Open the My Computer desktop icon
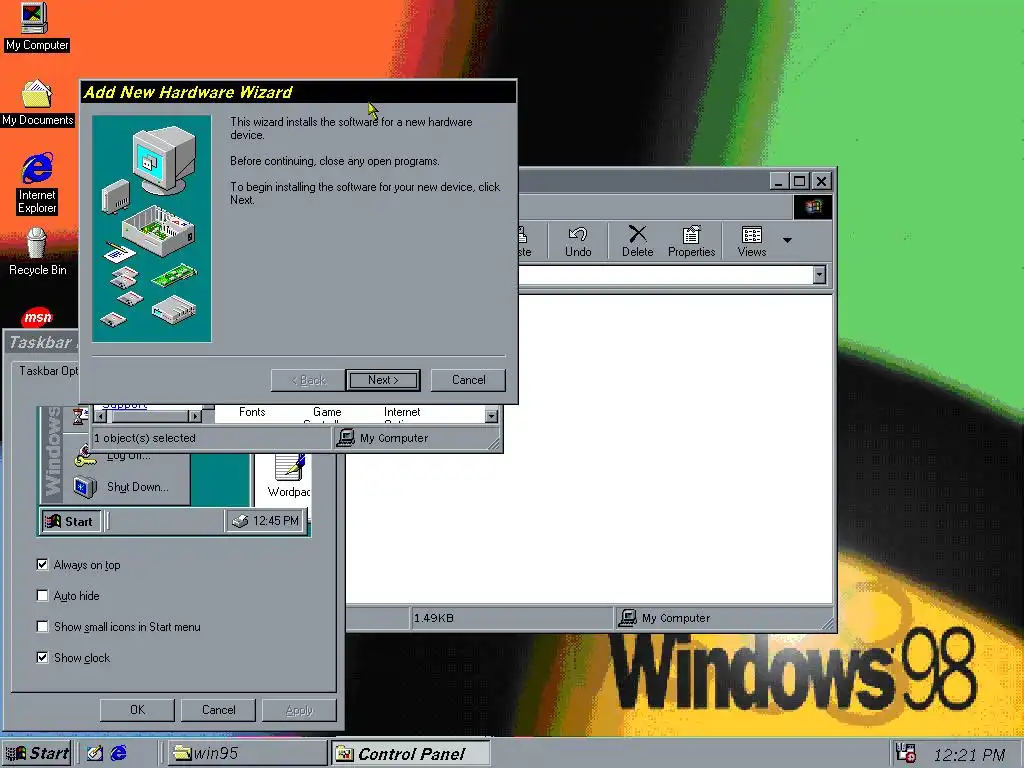 [x=35, y=27]
